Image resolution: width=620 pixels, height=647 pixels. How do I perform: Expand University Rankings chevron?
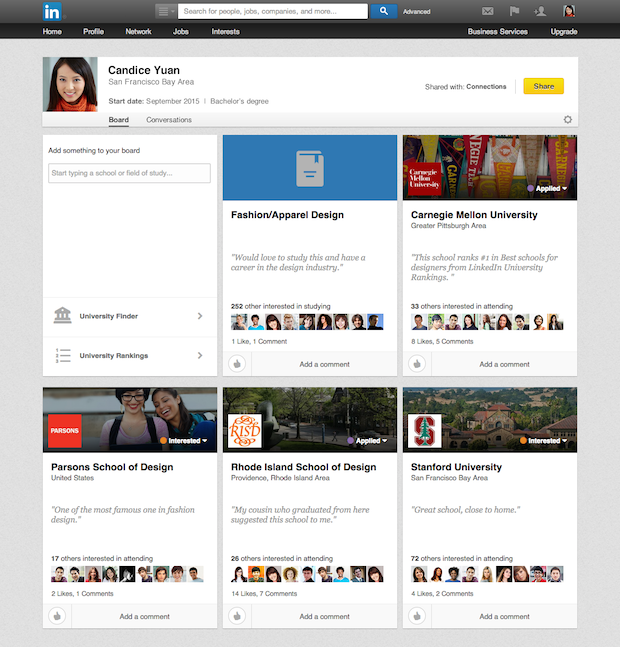(200, 356)
